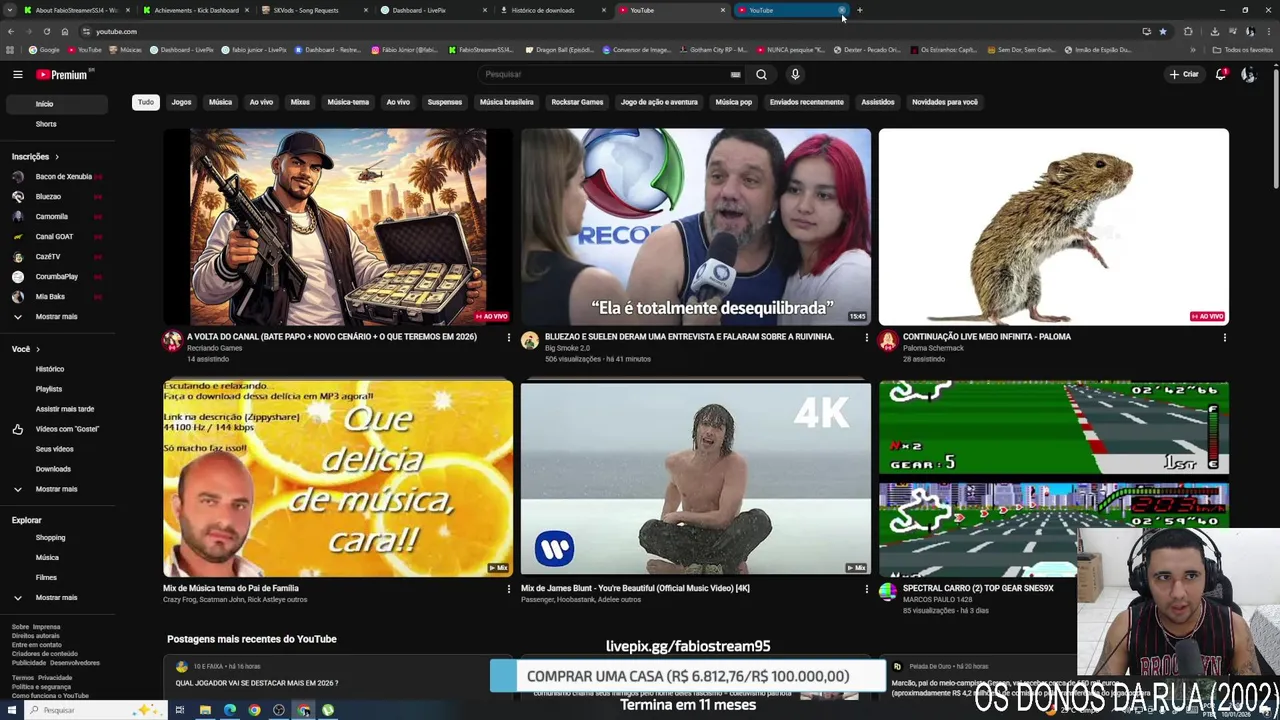
Task: Open the James Blunt 4K mix thumbnail
Action: click(x=696, y=478)
